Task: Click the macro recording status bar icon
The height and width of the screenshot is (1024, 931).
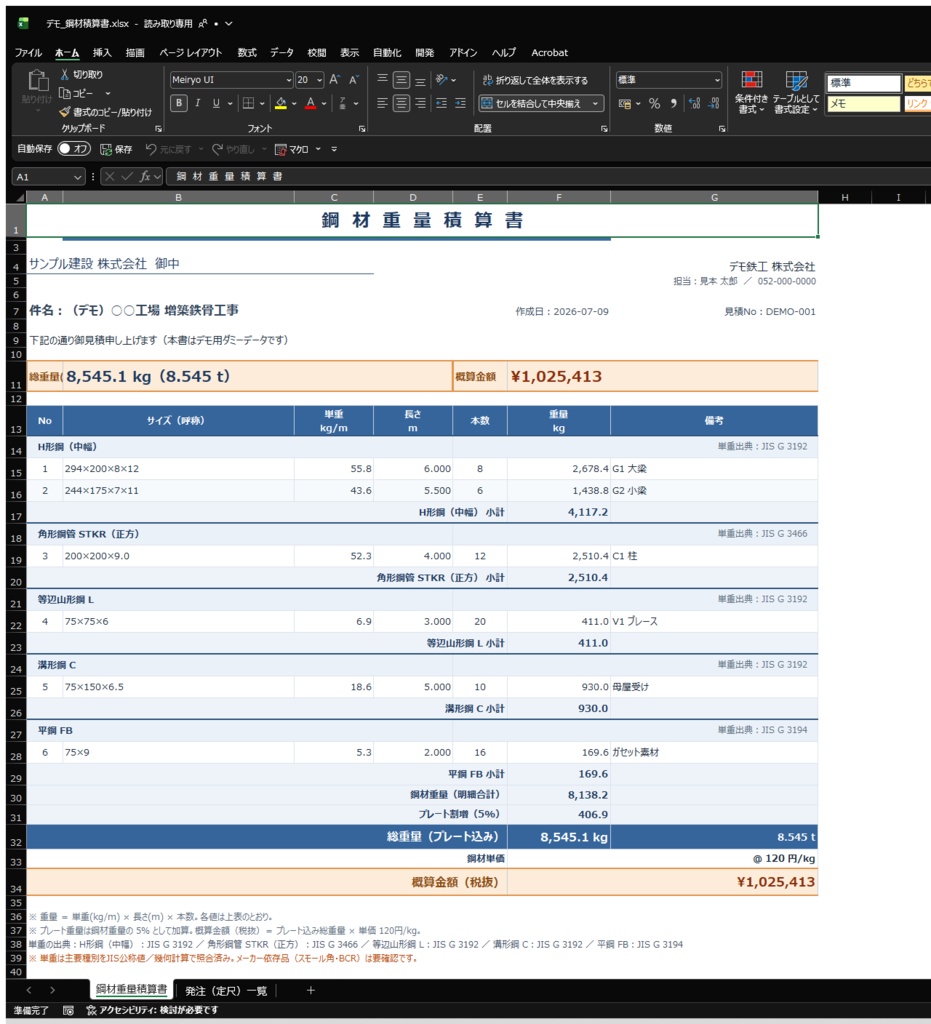Action: point(69,1010)
